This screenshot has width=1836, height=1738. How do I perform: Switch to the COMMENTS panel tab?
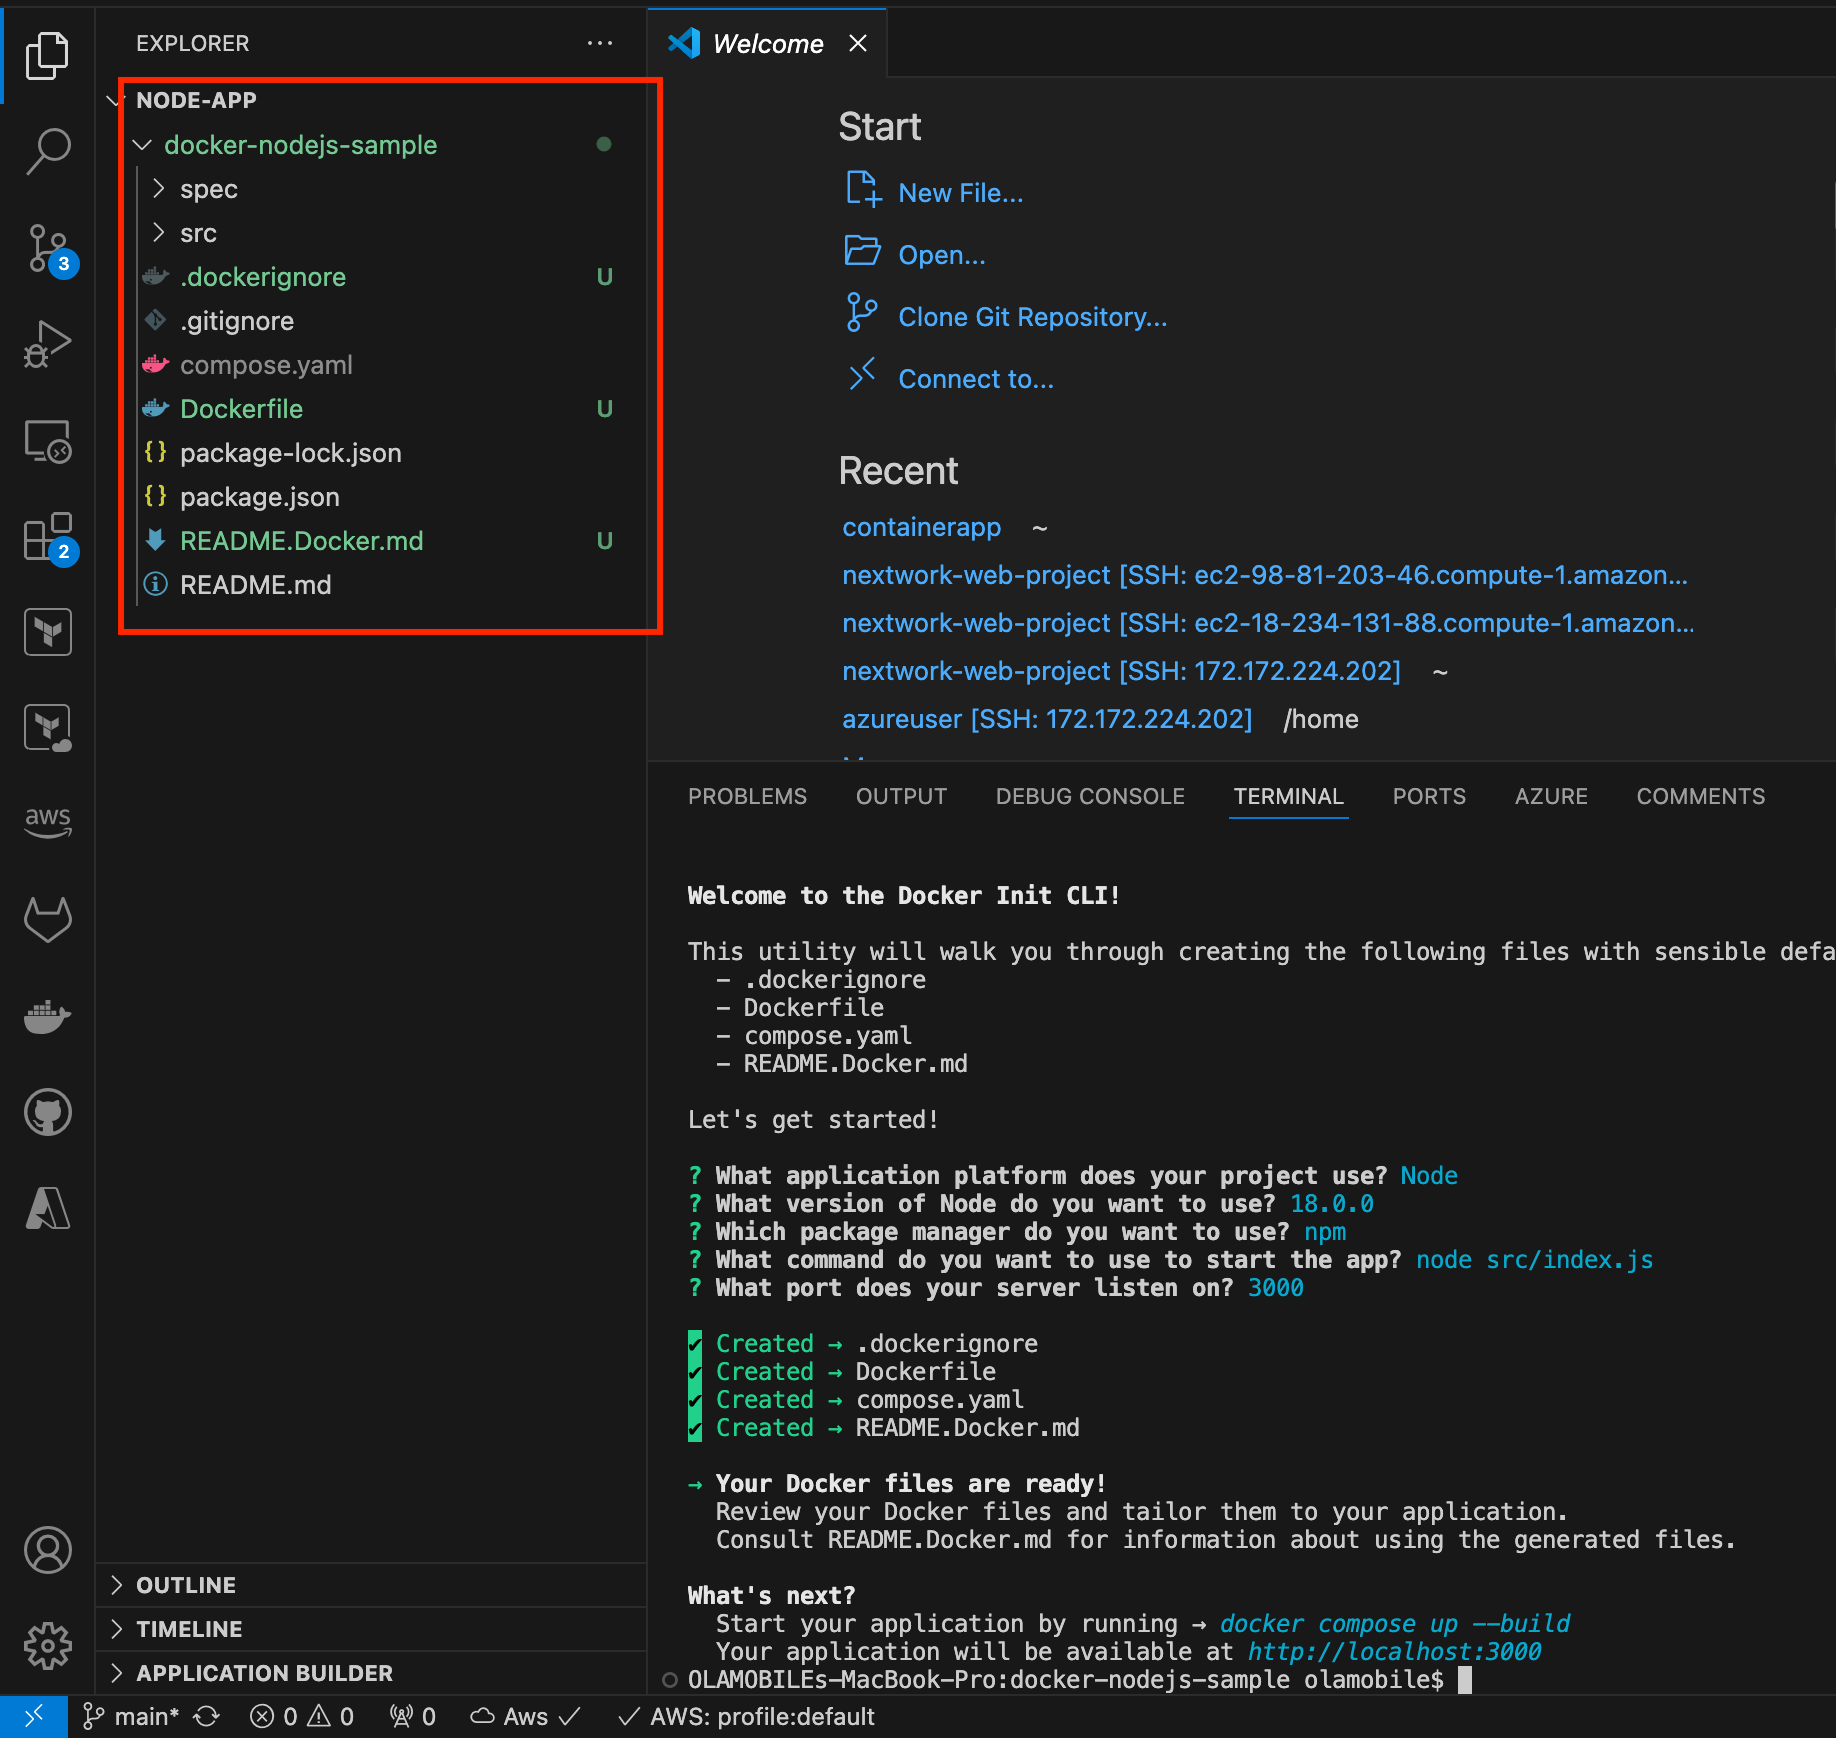pyautogui.click(x=1700, y=797)
